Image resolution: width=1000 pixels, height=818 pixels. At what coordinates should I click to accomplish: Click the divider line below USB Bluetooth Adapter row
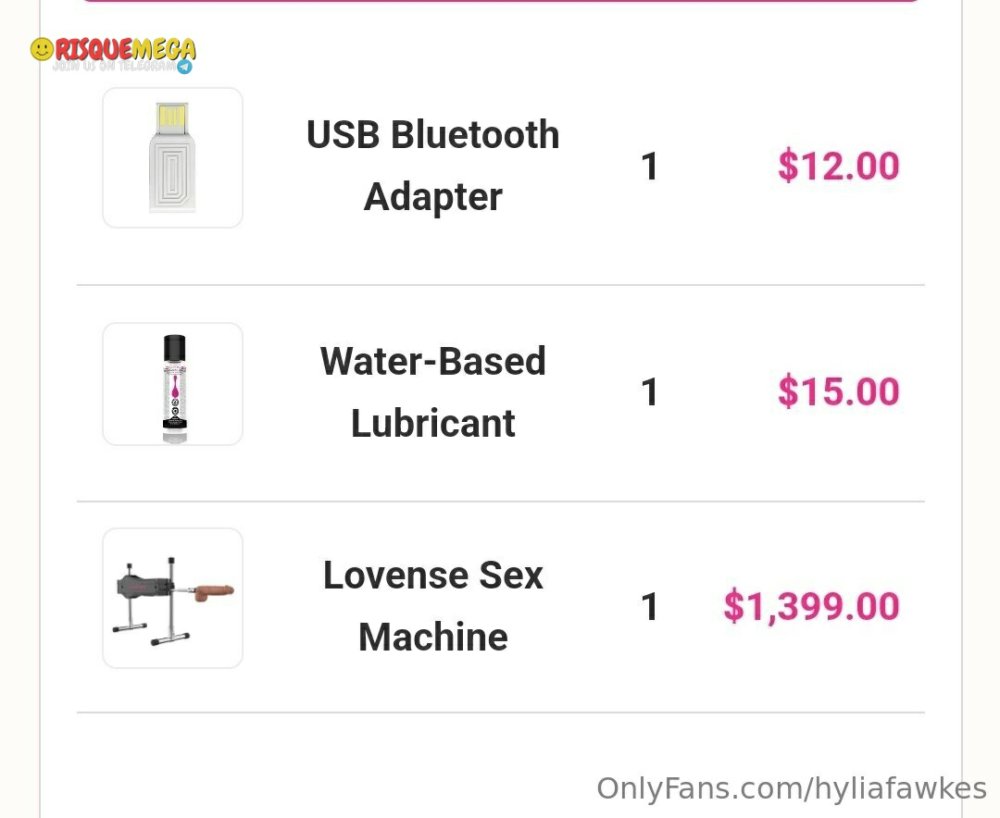point(501,285)
